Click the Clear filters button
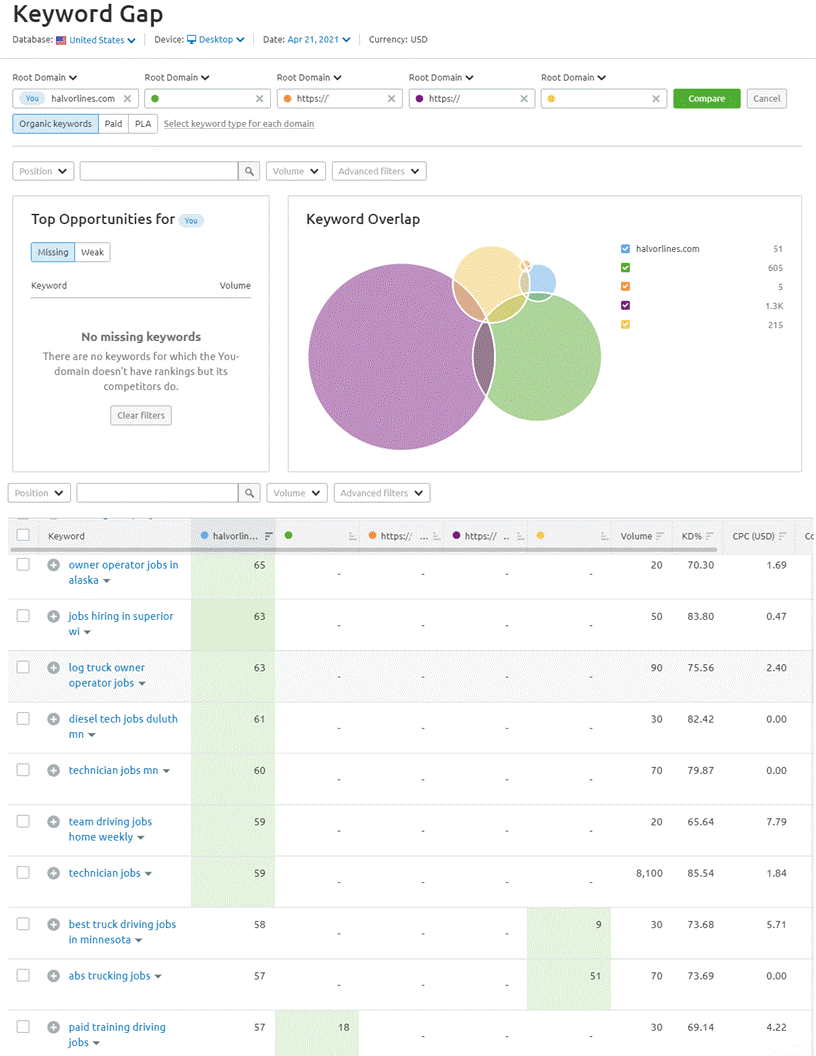Screen dimensions: 816x1056 141,415
